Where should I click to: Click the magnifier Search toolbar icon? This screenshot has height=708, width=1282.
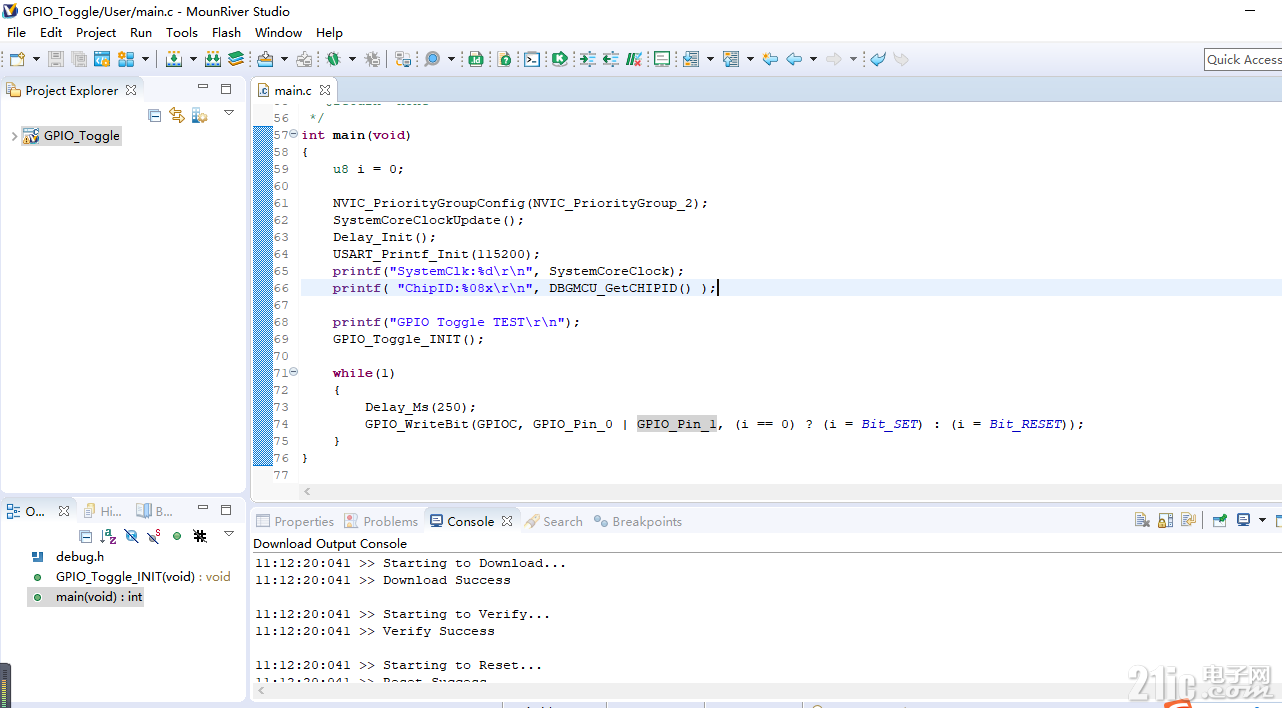point(432,59)
